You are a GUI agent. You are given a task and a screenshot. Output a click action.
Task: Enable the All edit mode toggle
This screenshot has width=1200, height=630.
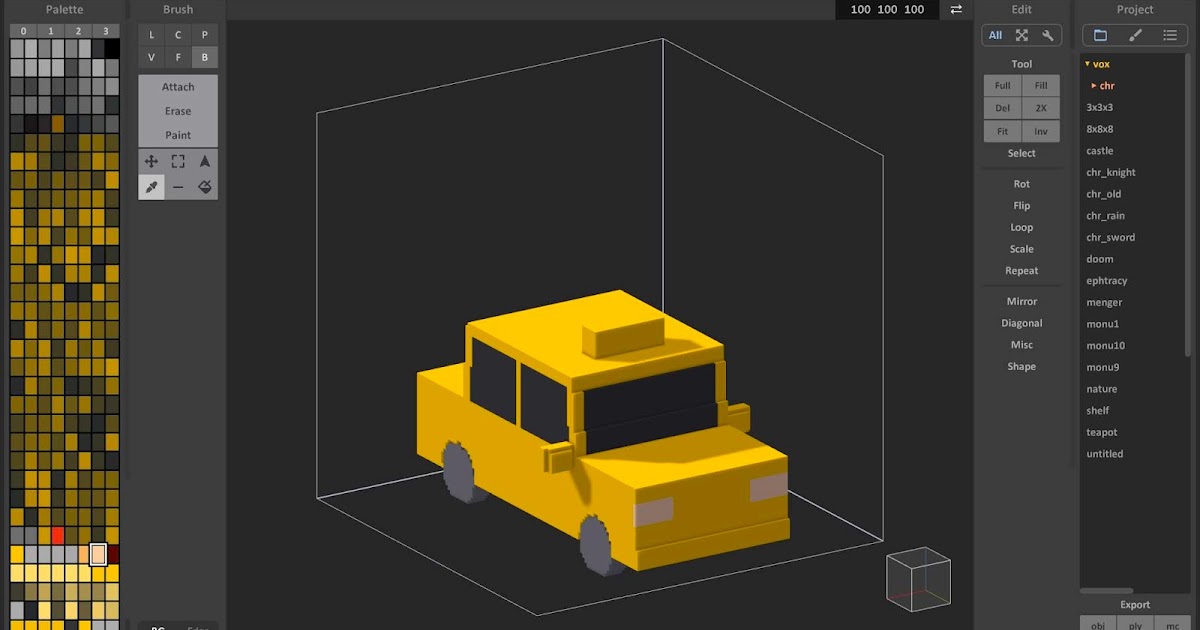(995, 34)
